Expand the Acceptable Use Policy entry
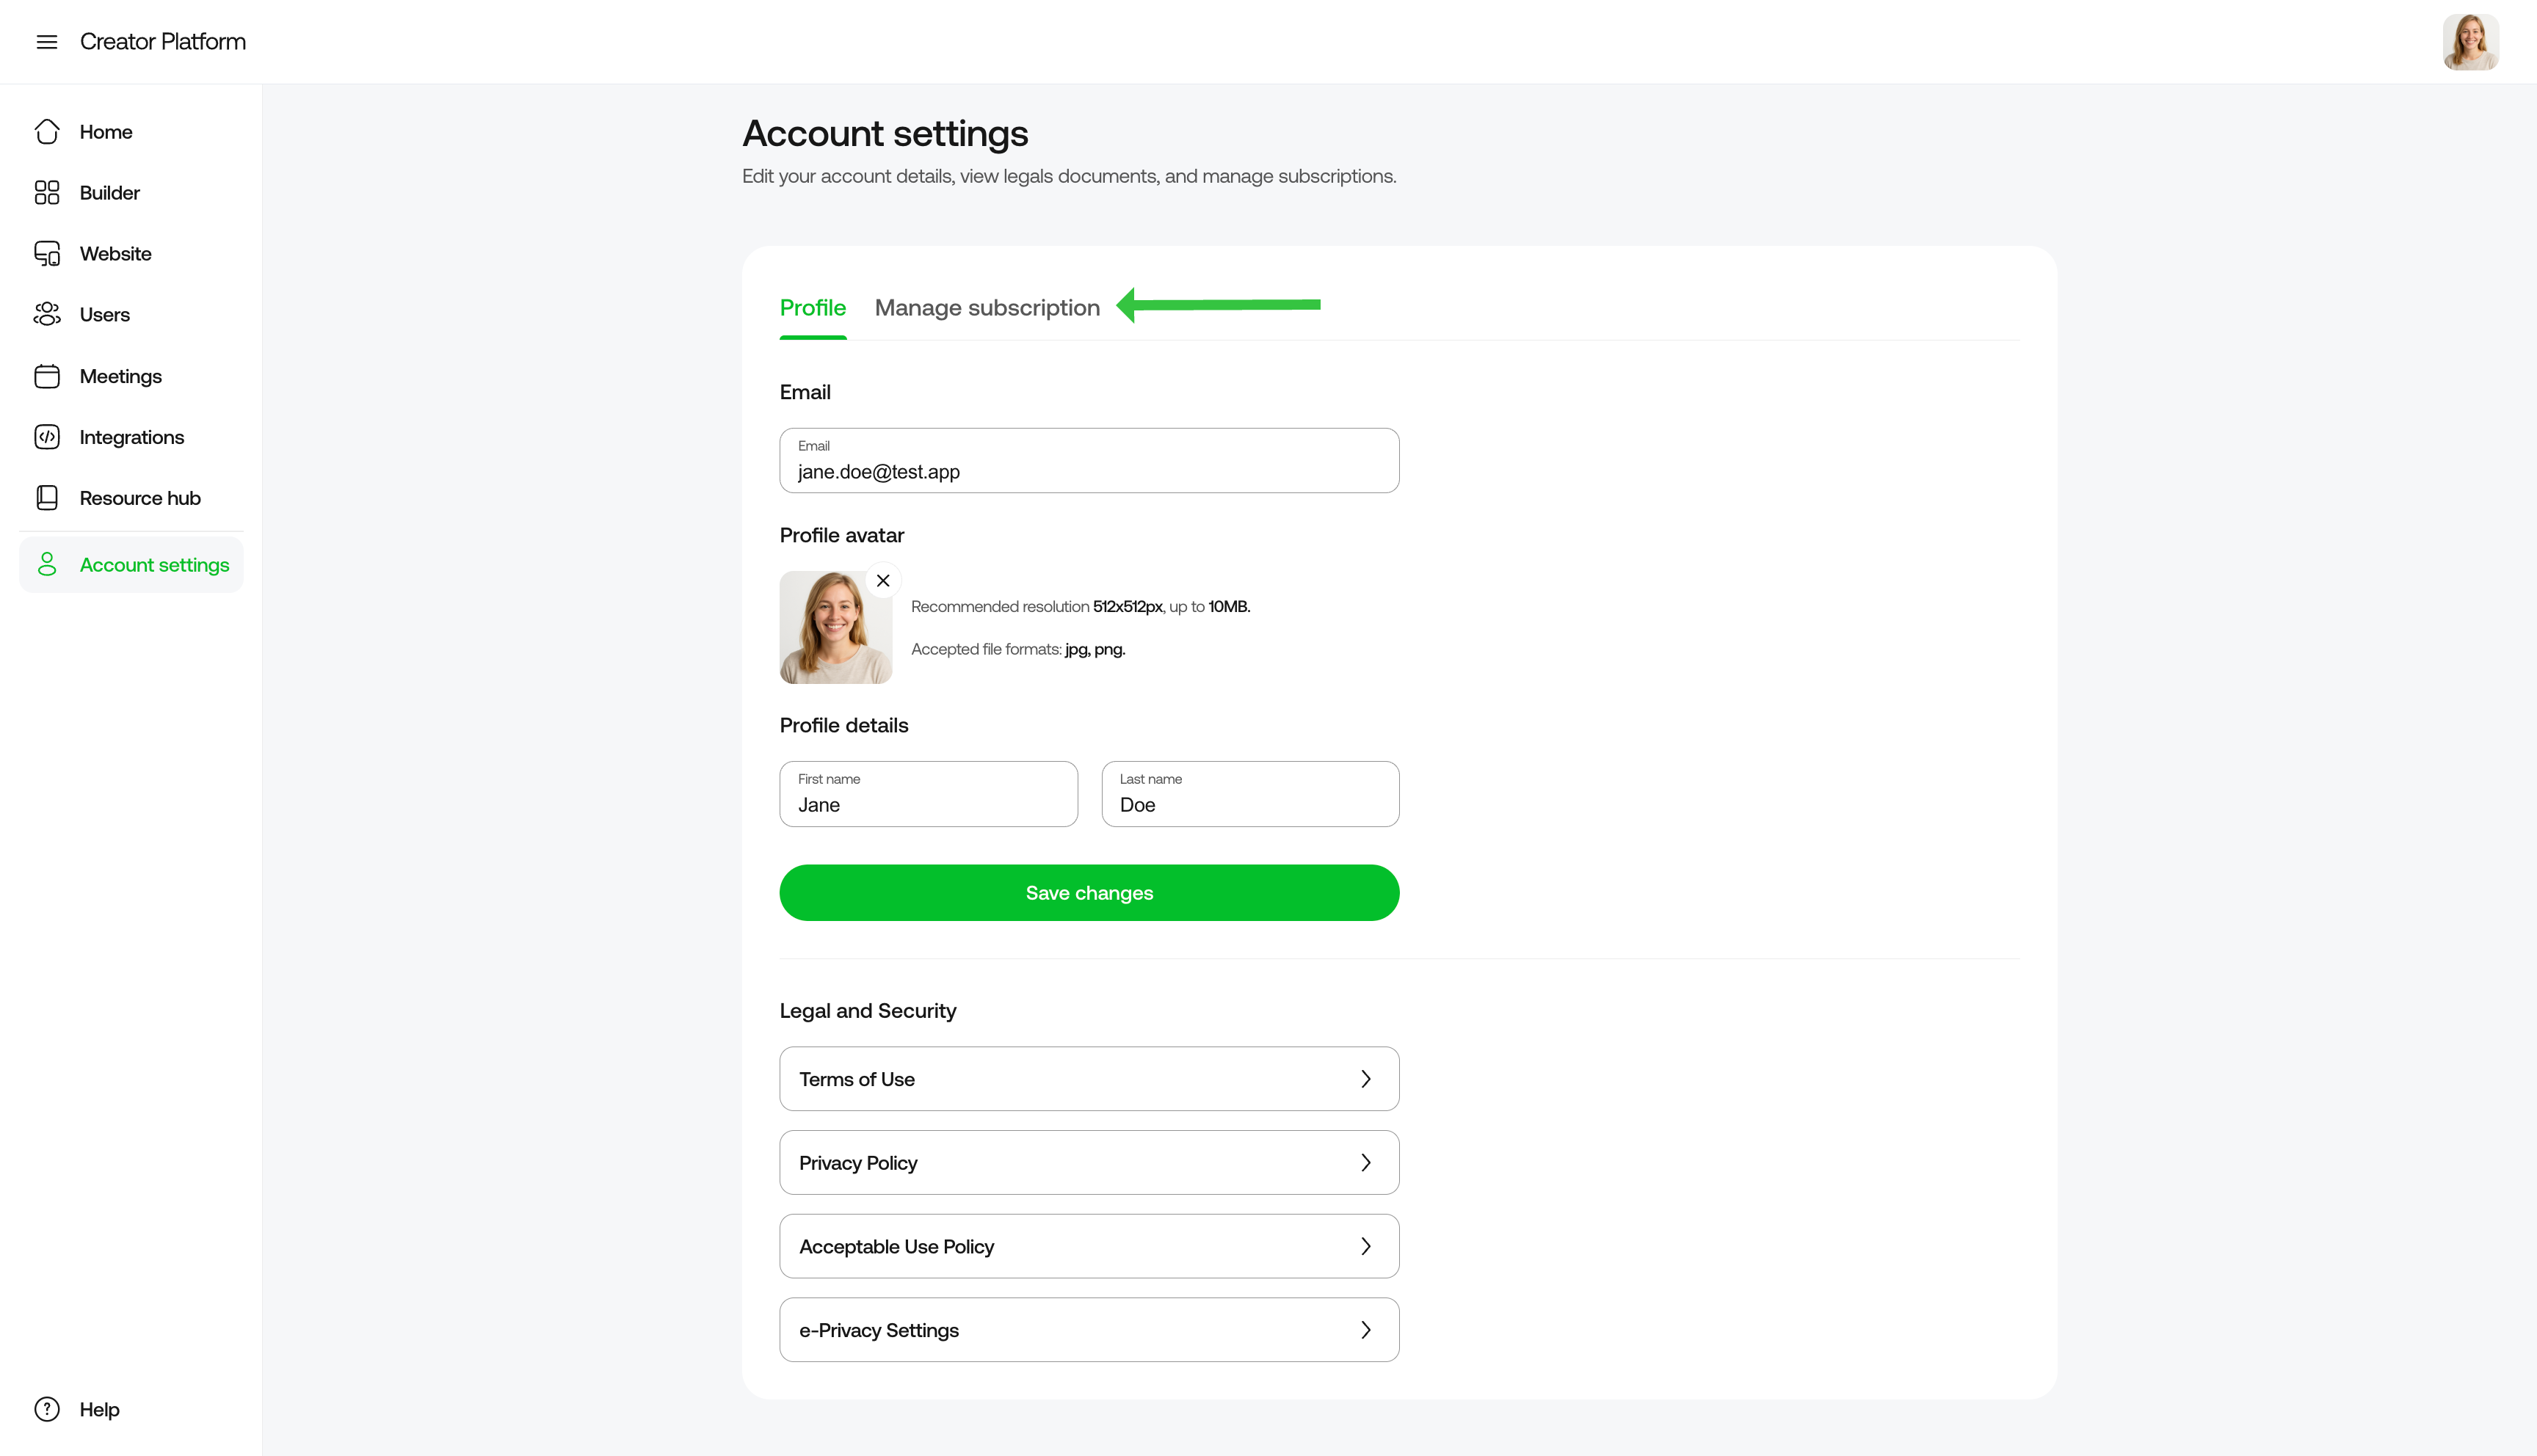2537x1456 pixels. [x=1366, y=1246]
